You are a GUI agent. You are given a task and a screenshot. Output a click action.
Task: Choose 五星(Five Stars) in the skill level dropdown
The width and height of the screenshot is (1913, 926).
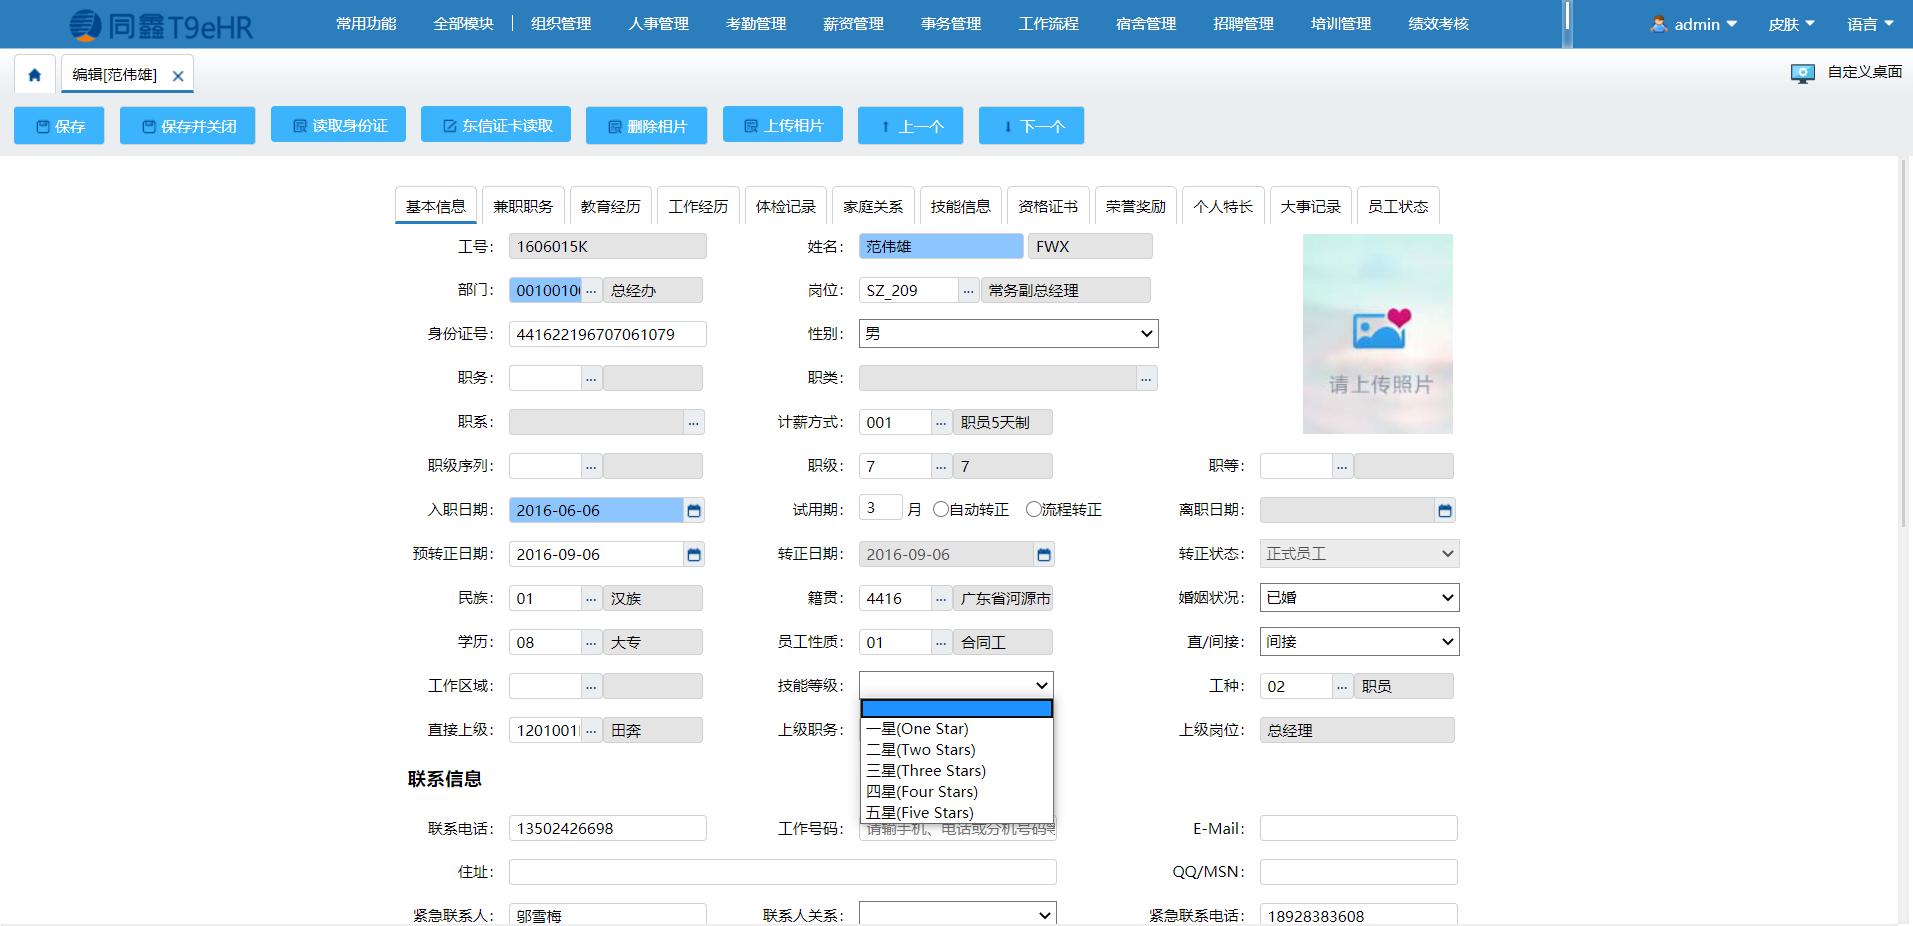coord(918,812)
